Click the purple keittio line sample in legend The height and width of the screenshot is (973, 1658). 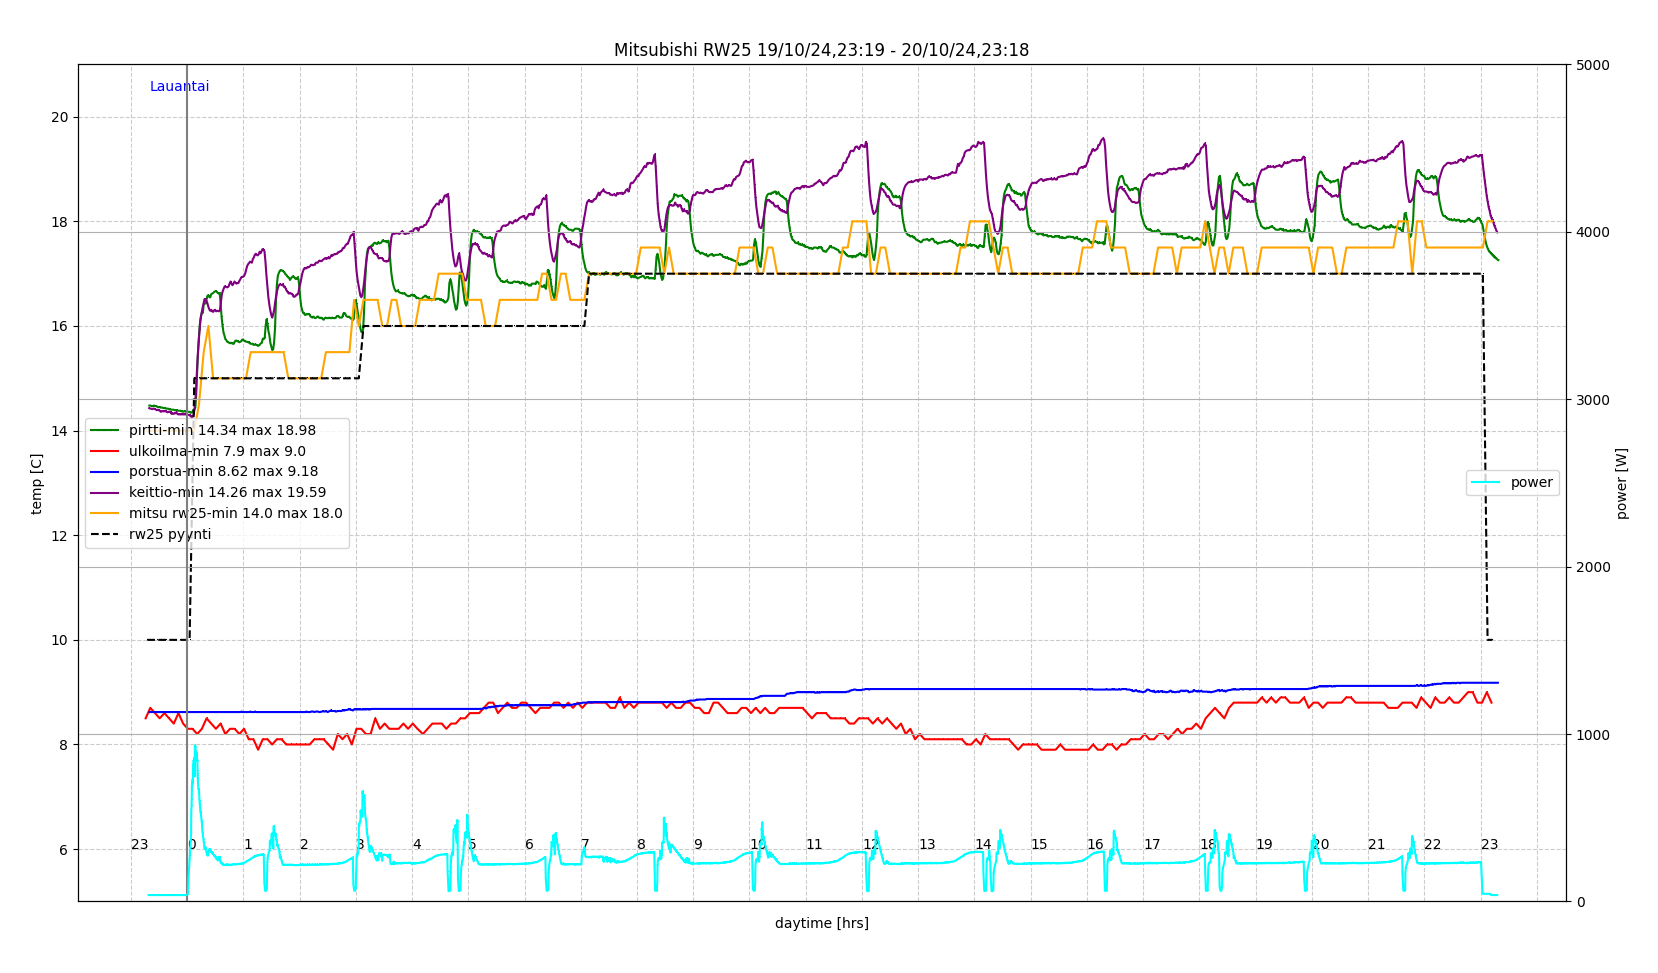[105, 493]
